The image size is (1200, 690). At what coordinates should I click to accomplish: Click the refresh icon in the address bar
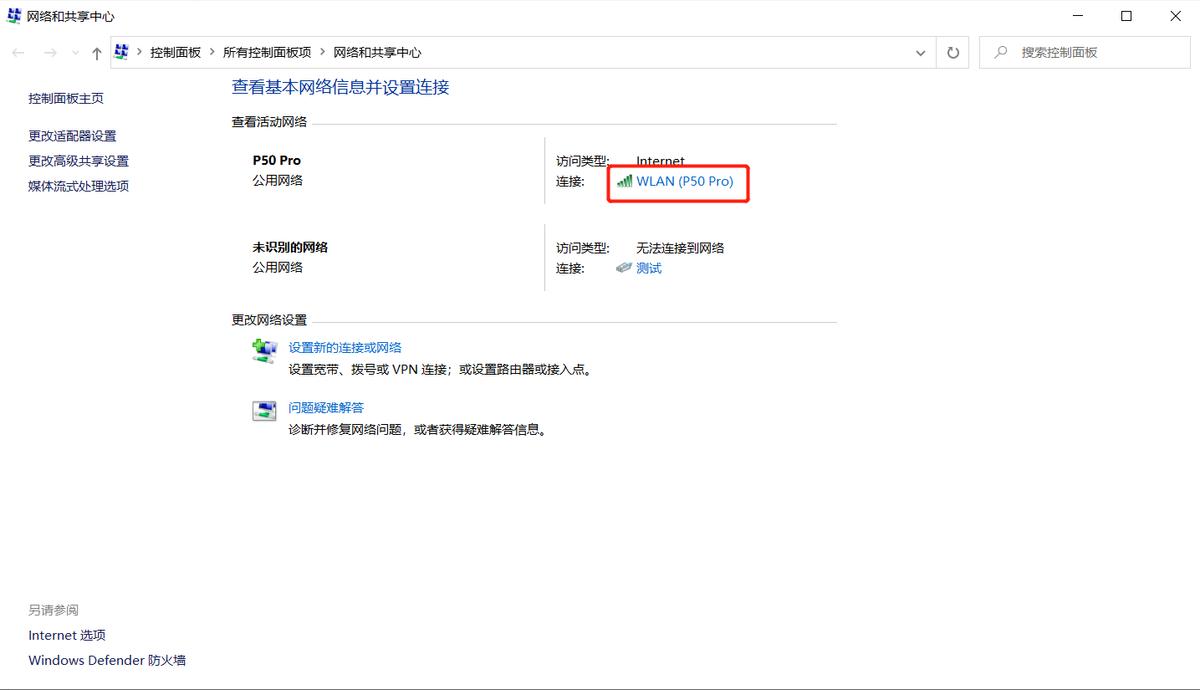[952, 52]
